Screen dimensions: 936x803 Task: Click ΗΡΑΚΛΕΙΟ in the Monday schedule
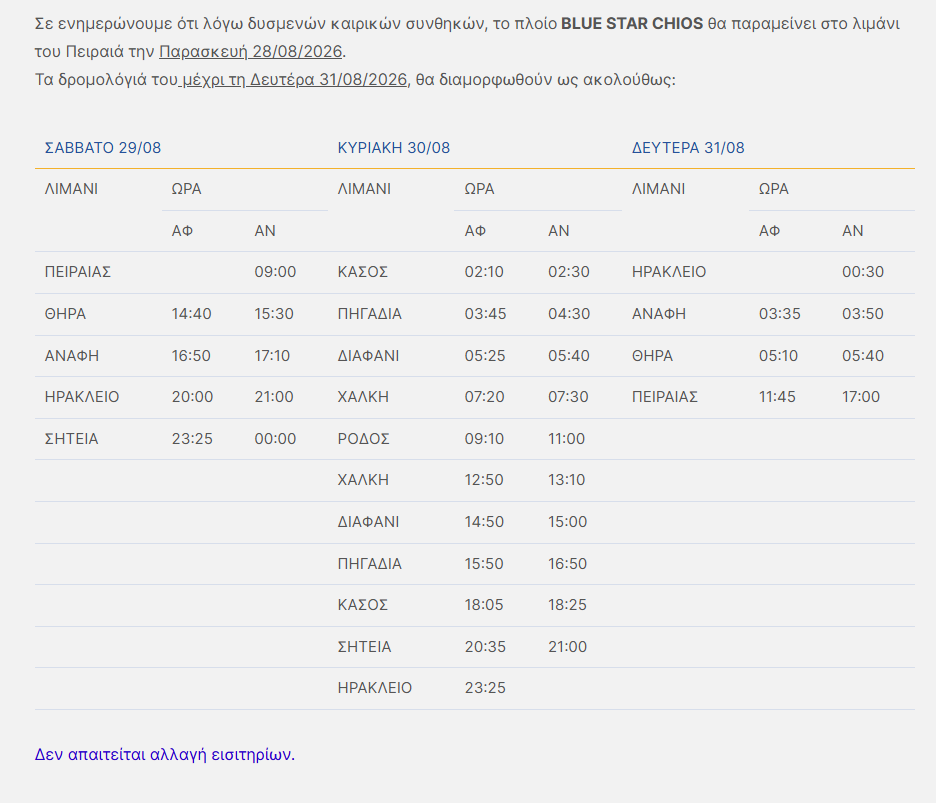[669, 272]
